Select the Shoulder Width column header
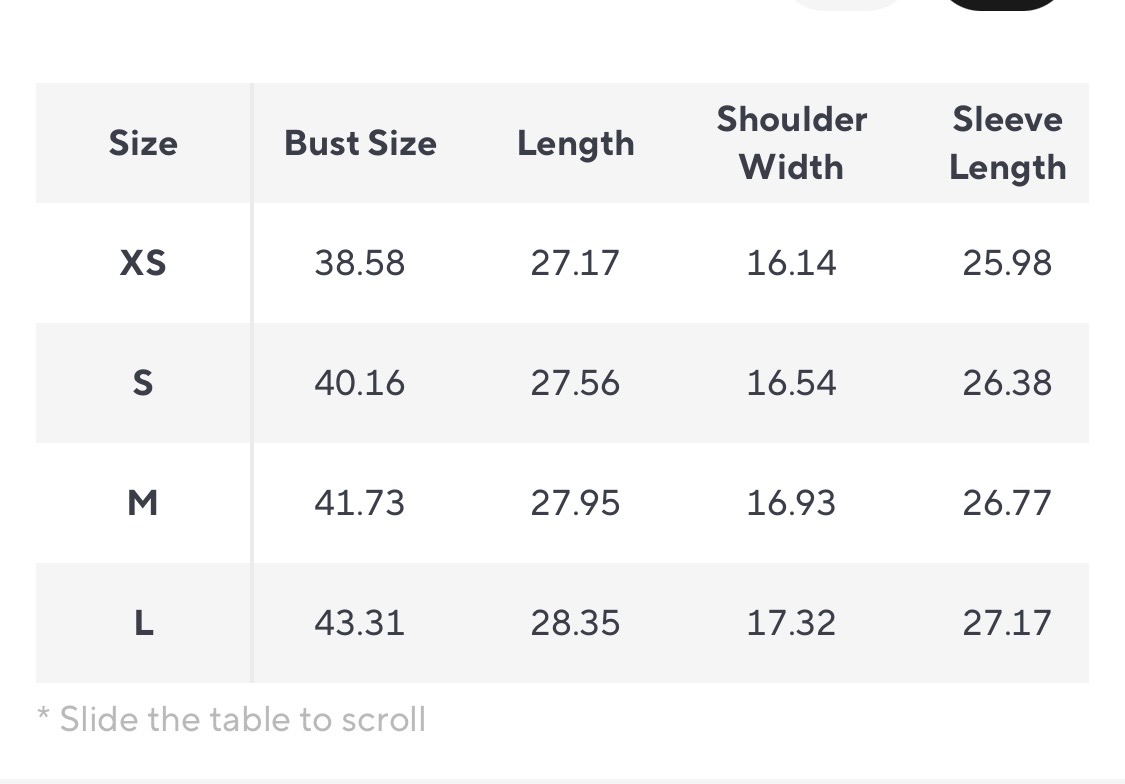 tap(791, 143)
